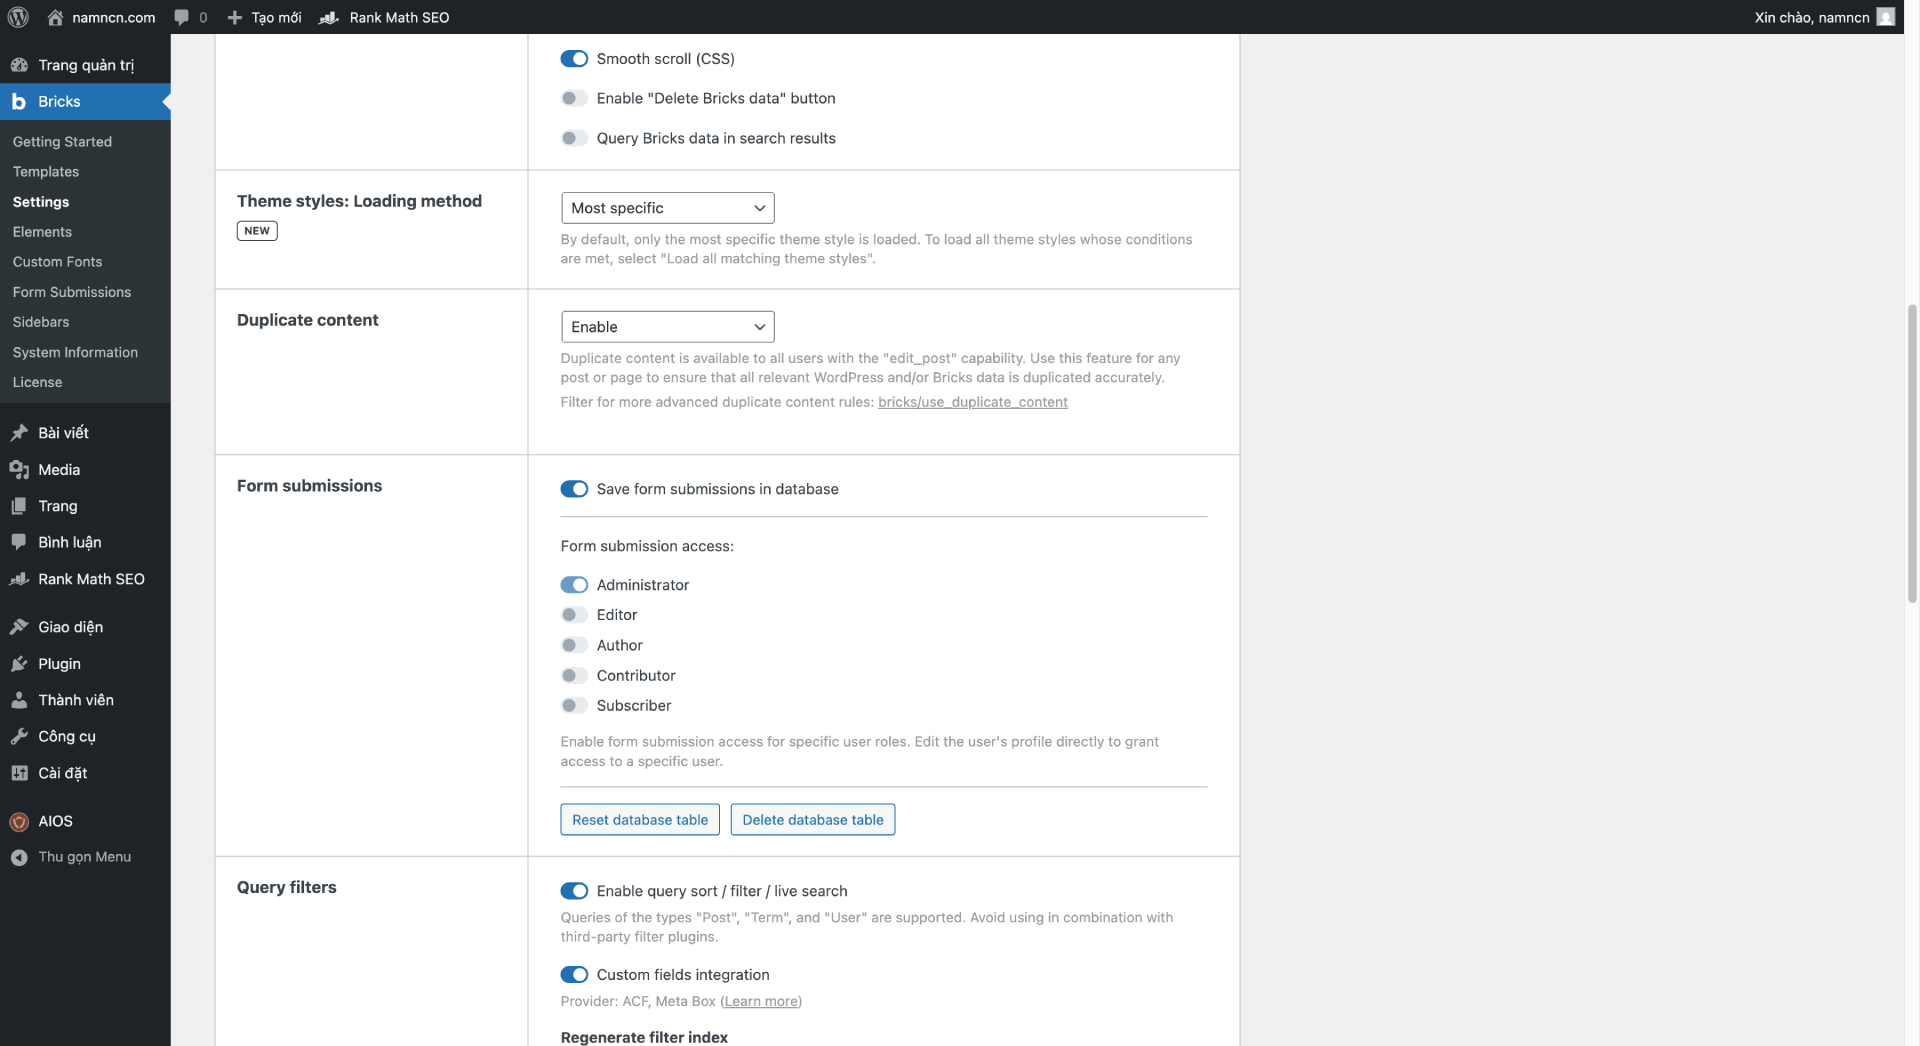
Task: Toggle Smooth scroll (CSS) switch
Action: (574, 59)
